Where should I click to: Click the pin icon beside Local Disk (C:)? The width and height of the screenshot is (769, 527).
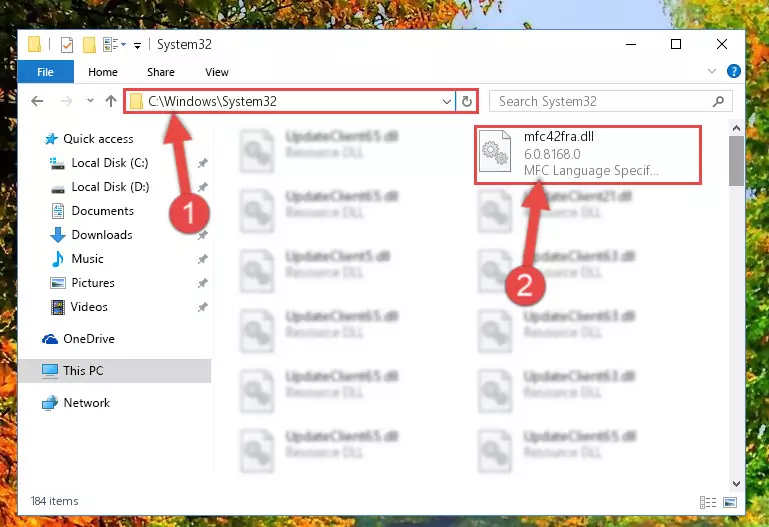coord(203,163)
